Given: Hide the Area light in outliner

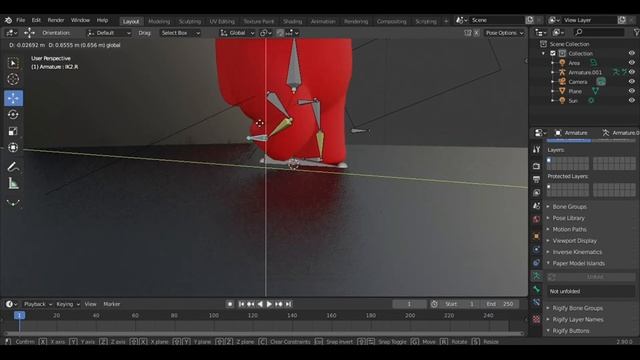Looking at the screenshot, I should (631, 63).
